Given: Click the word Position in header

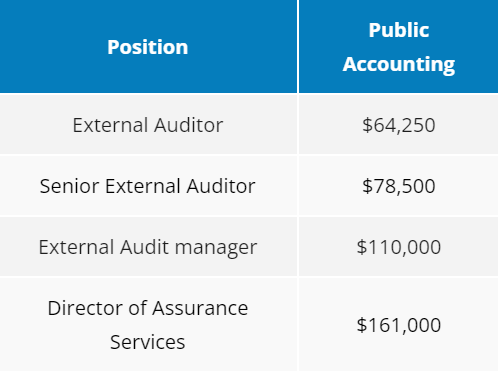Looking at the screenshot, I should (x=148, y=47).
